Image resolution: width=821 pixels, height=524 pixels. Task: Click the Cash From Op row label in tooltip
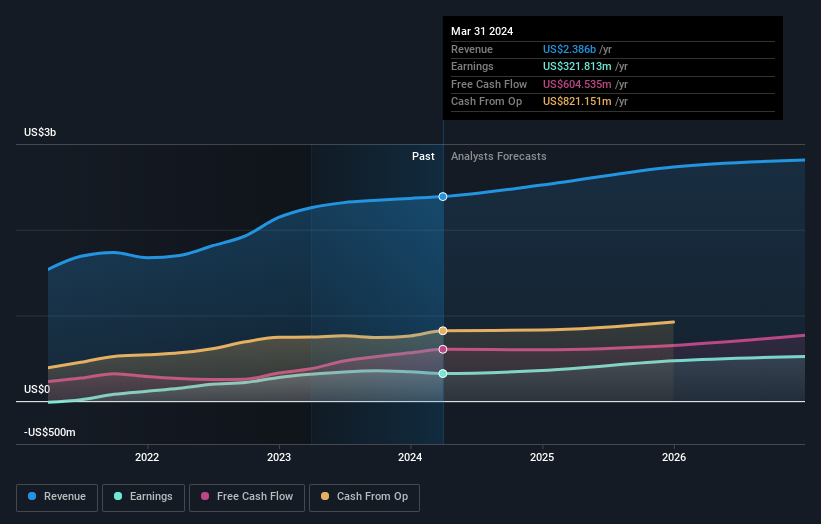[x=486, y=102]
